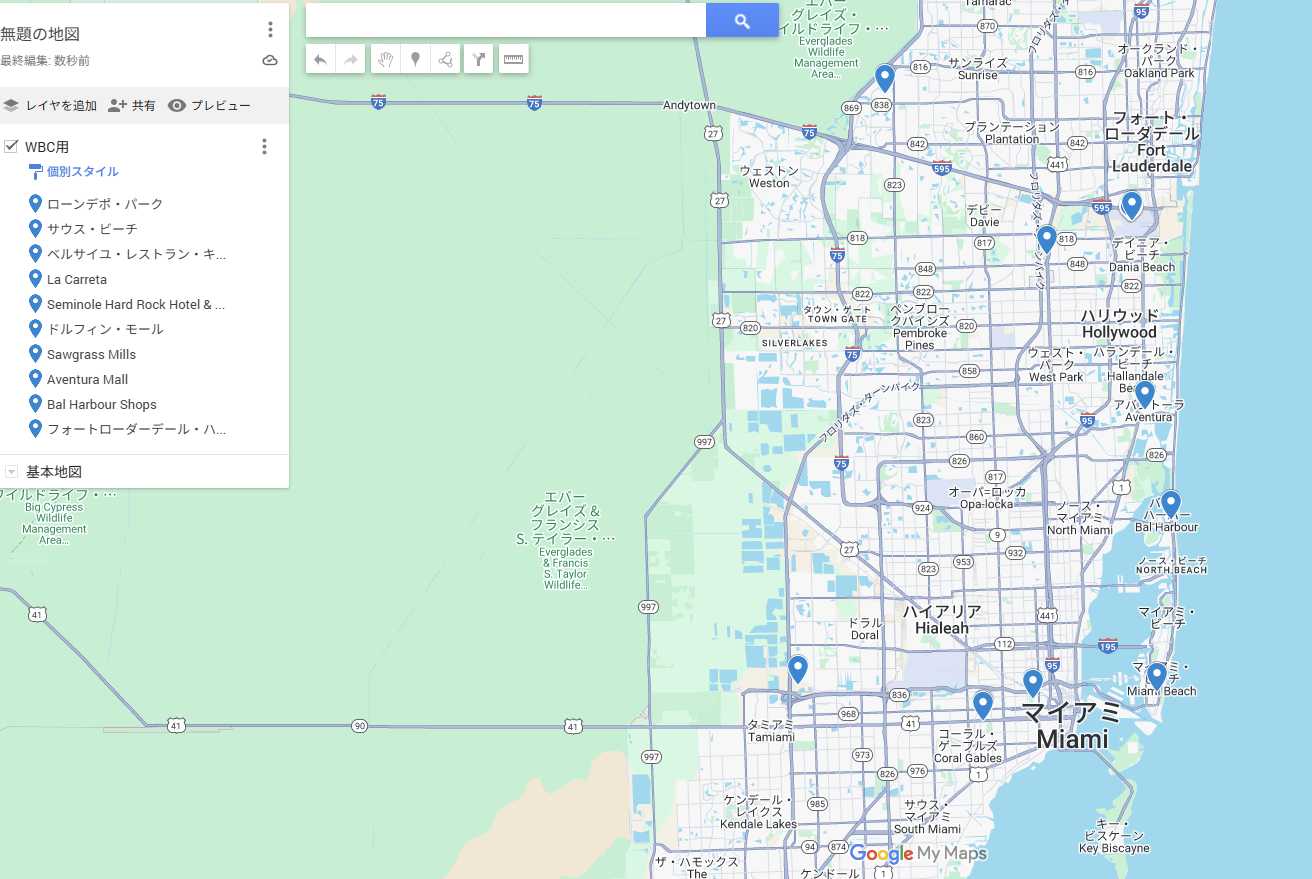Select the measure distance ruler tool
1312x879 pixels.
pos(513,60)
